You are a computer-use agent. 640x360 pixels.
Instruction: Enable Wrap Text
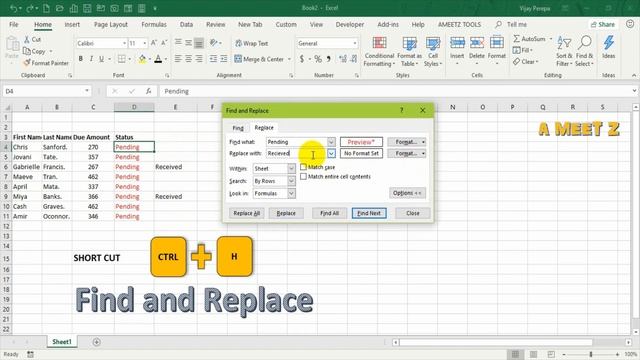(251, 43)
